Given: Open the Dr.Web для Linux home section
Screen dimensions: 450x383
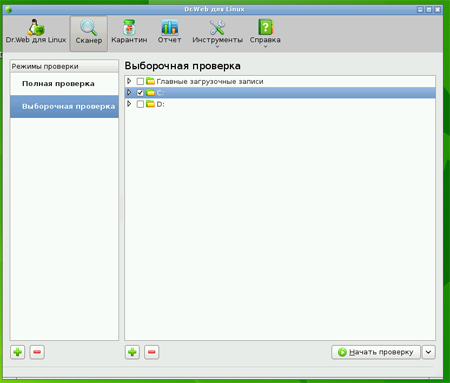Looking at the screenshot, I should 36,32.
